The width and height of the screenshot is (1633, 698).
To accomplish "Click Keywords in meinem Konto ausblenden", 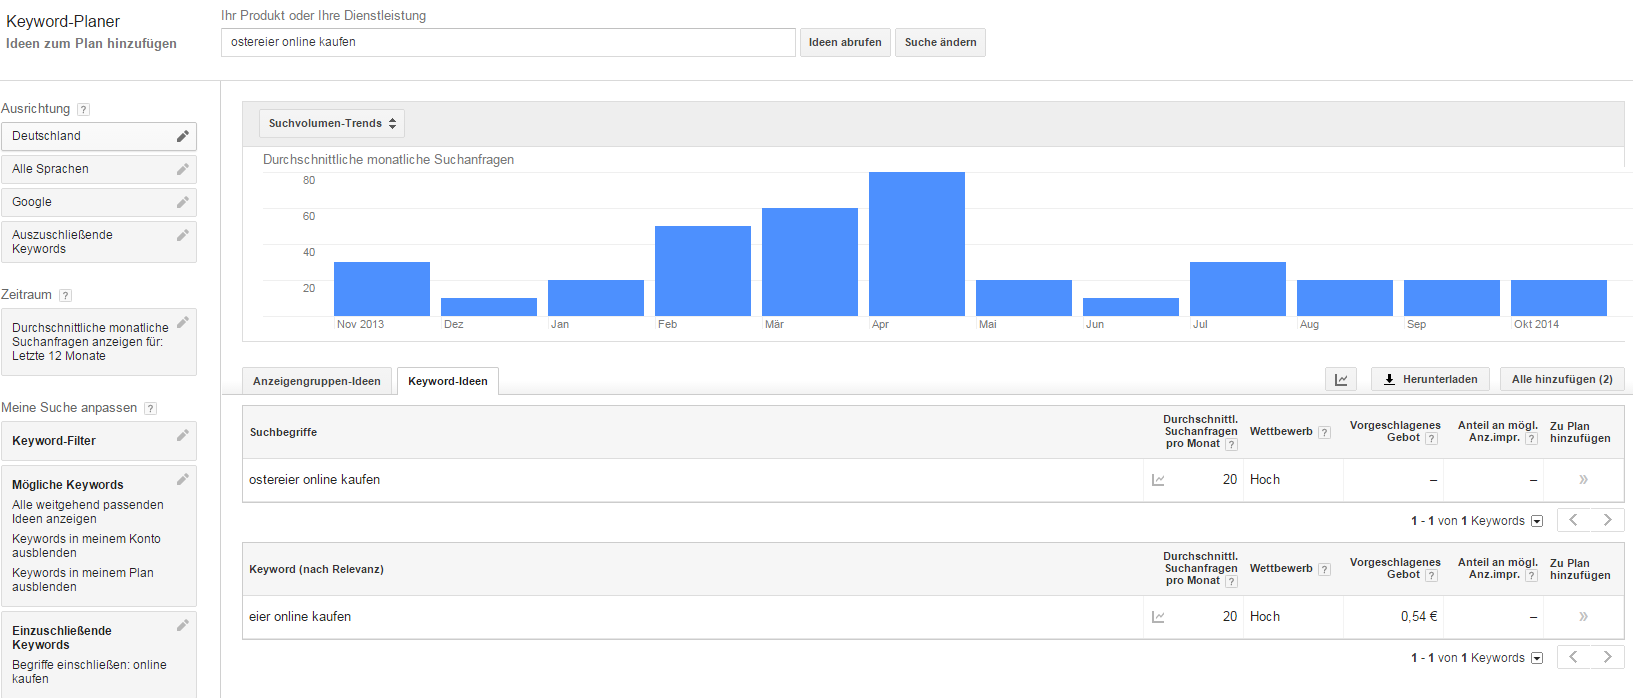I will click(x=86, y=546).
